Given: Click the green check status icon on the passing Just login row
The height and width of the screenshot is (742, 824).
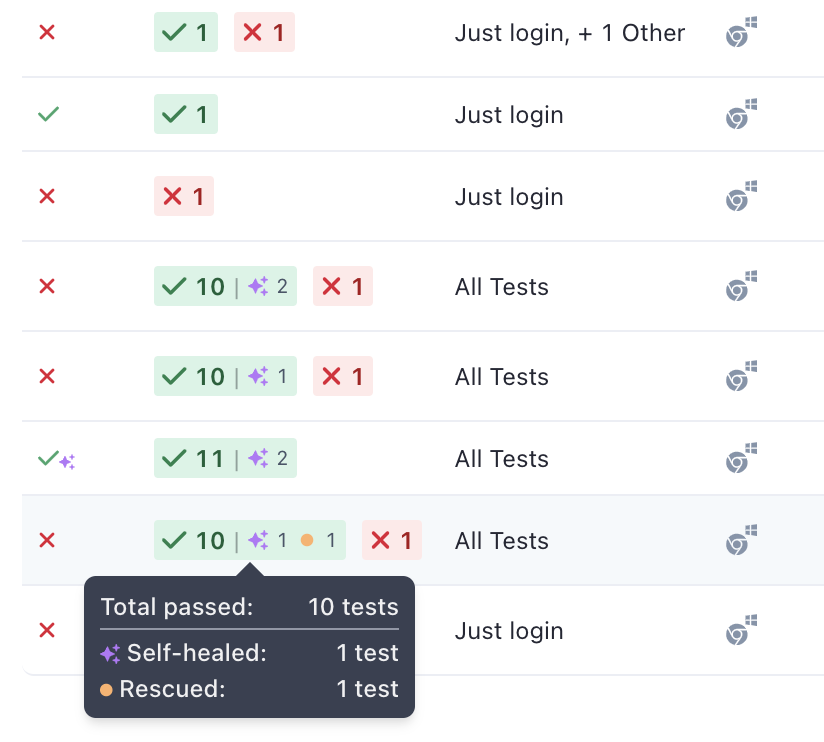Looking at the screenshot, I should pyautogui.click(x=48, y=114).
